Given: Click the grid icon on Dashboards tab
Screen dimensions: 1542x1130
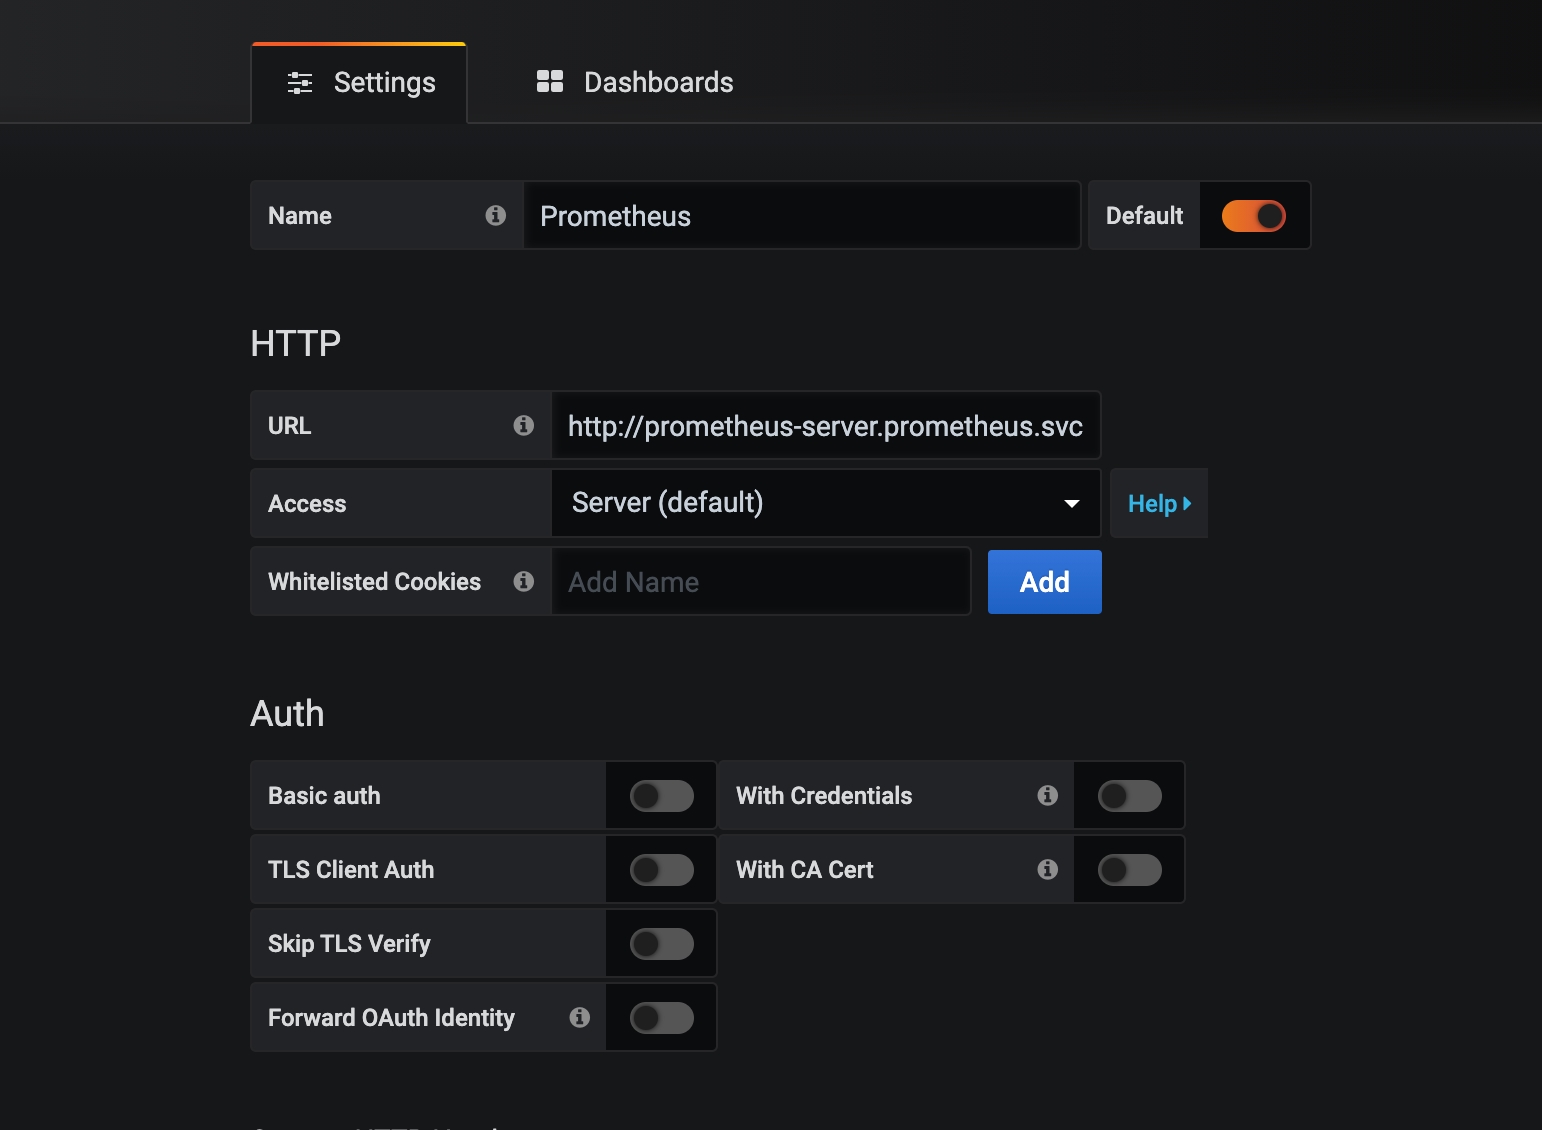Looking at the screenshot, I should (x=550, y=82).
